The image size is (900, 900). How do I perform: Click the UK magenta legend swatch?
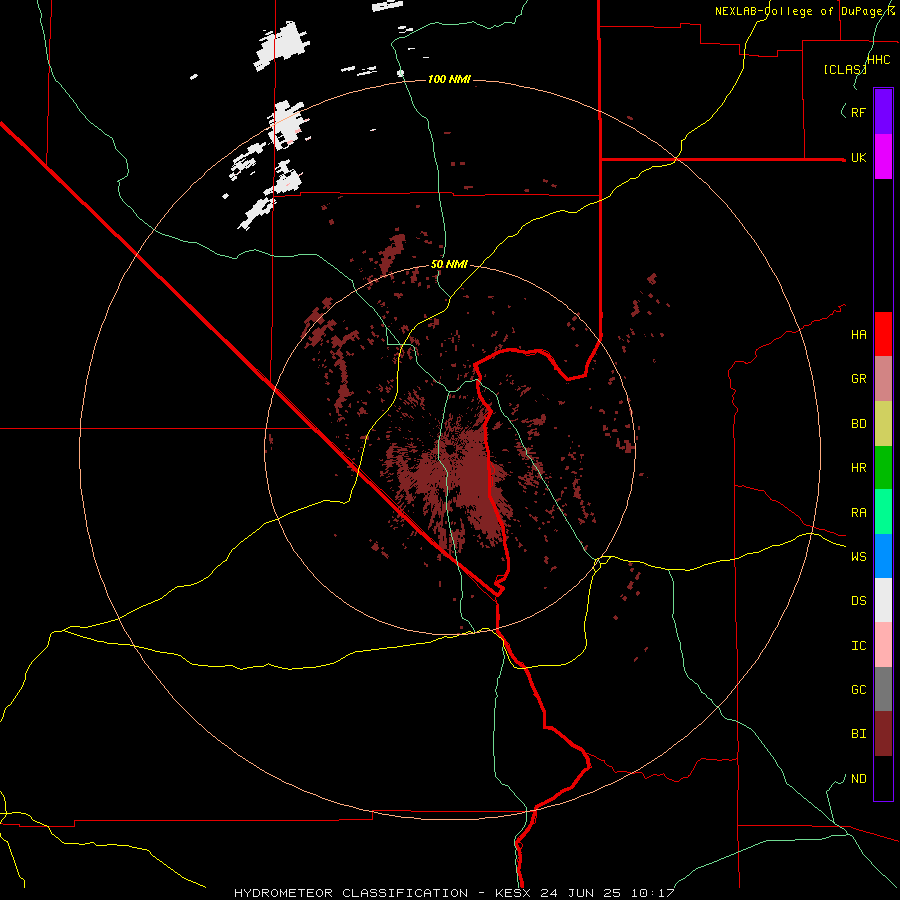(883, 157)
